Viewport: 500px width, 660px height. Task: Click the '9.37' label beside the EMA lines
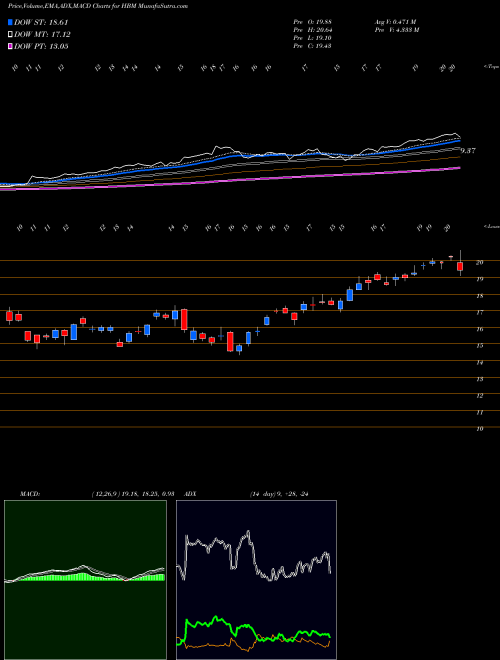pyautogui.click(x=468, y=151)
